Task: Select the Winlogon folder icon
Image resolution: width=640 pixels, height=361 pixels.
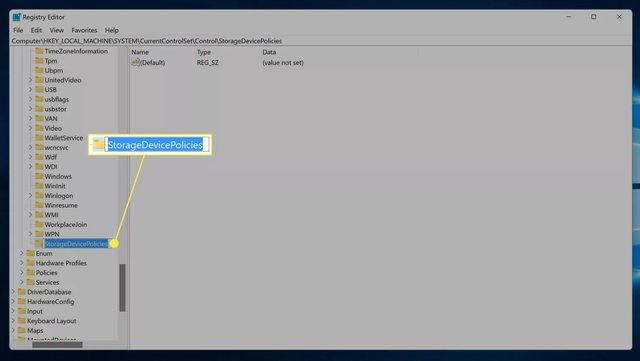Action: tap(39, 196)
